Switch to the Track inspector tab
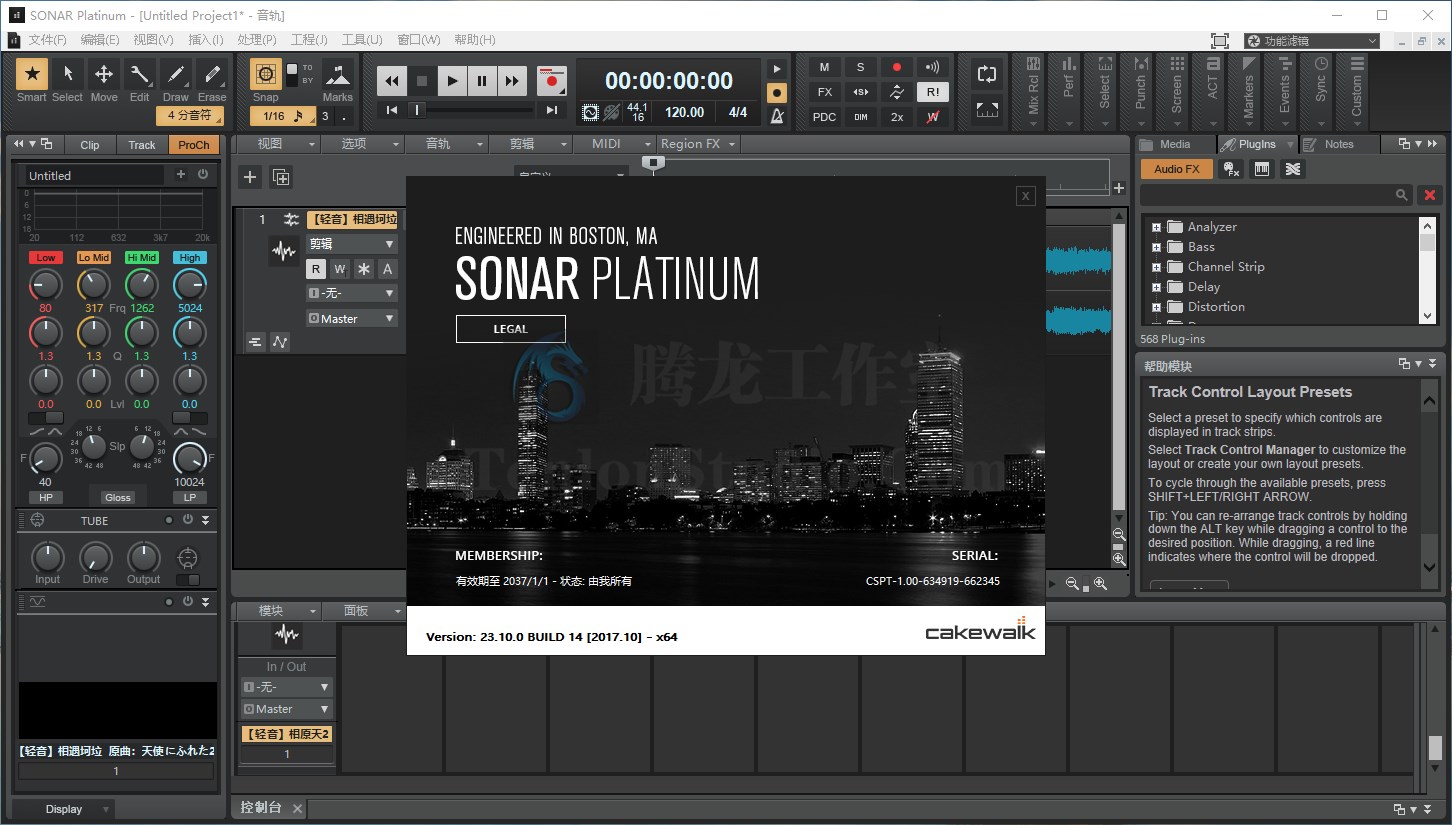This screenshot has height=825, width=1452. point(142,145)
